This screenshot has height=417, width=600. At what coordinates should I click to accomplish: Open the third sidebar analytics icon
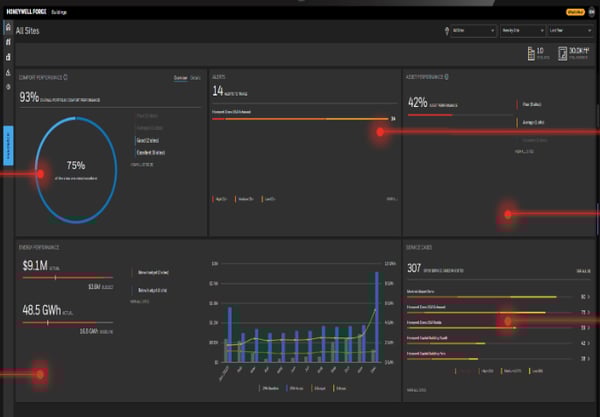coord(8,59)
